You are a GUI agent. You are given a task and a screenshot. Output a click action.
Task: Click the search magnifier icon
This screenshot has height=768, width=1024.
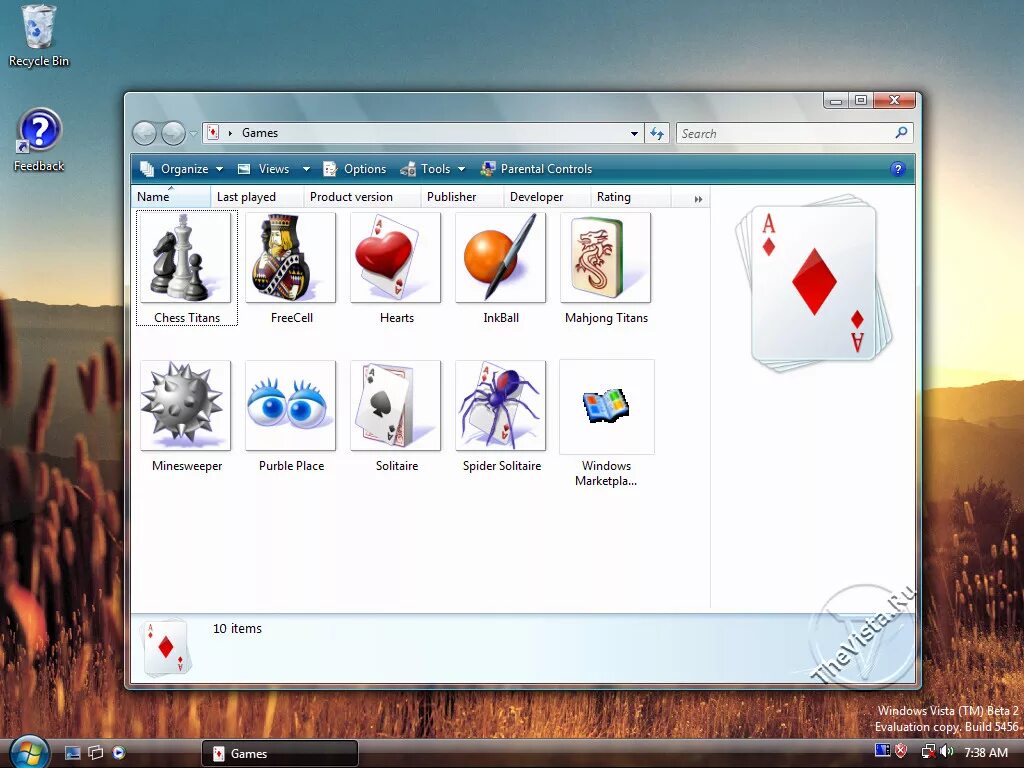click(x=901, y=133)
